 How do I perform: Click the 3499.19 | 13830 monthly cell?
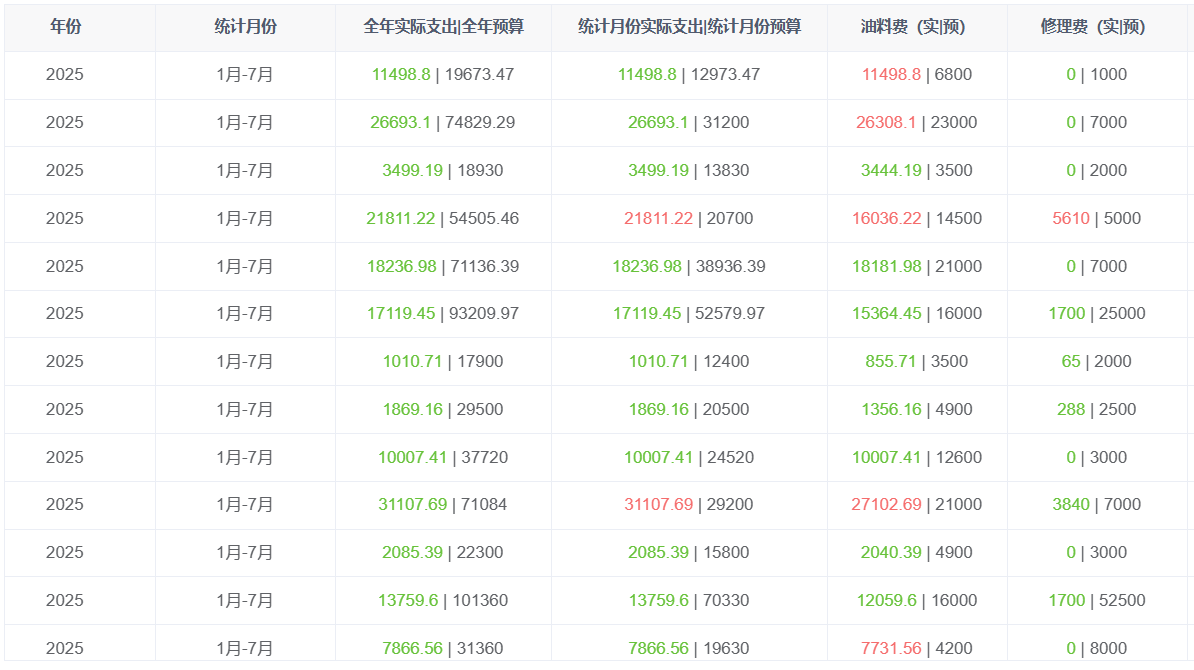coord(688,171)
